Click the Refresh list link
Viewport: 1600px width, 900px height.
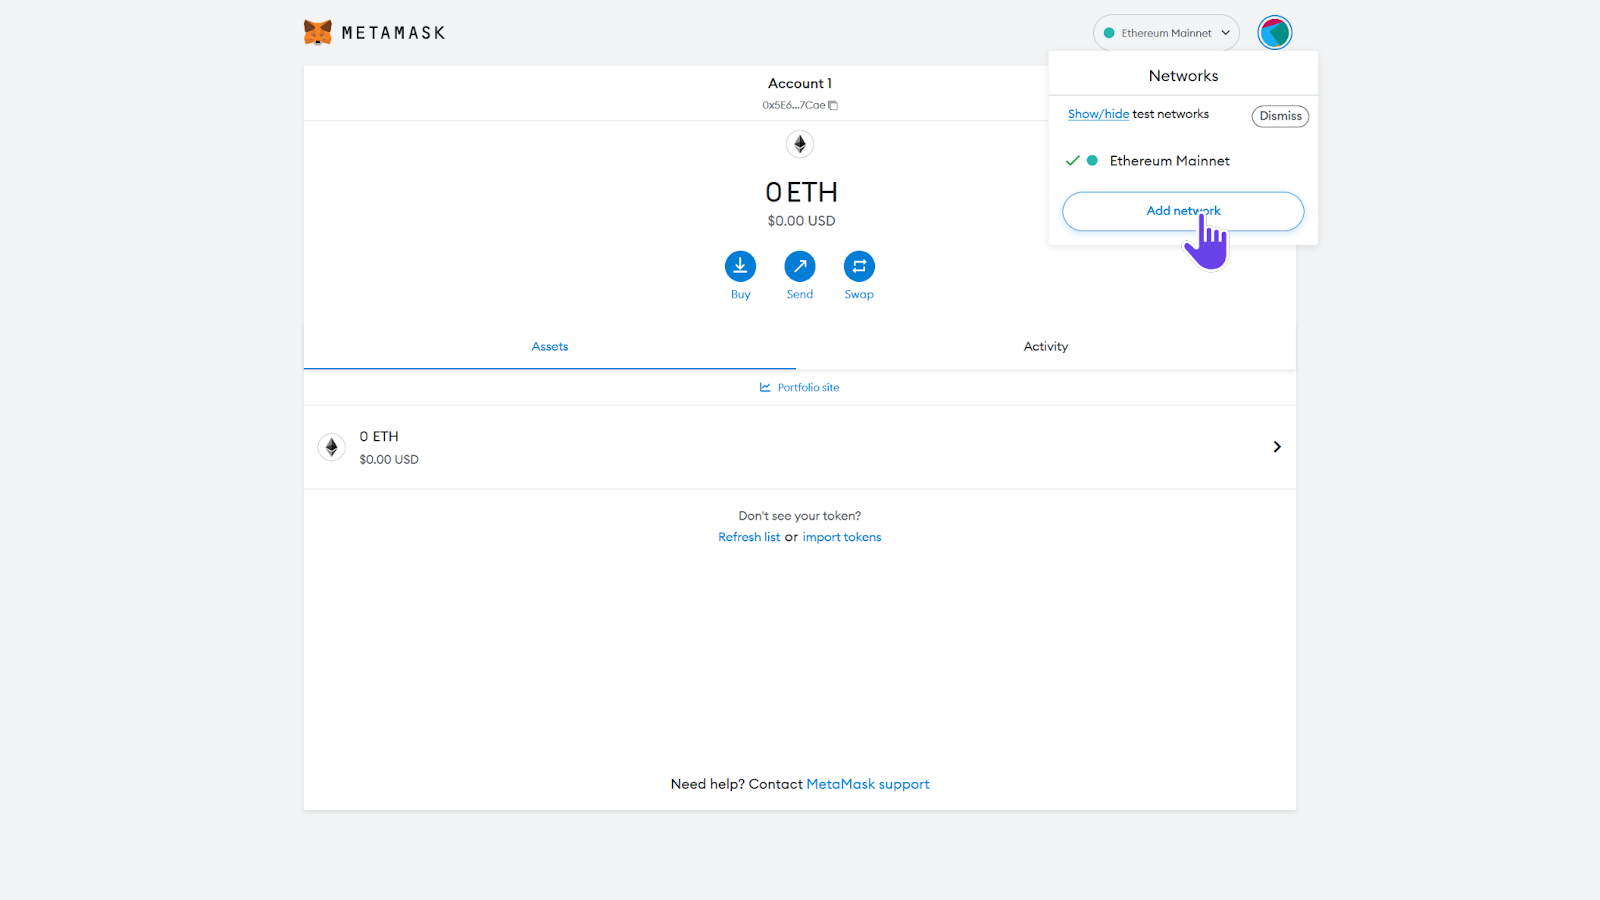click(x=749, y=537)
